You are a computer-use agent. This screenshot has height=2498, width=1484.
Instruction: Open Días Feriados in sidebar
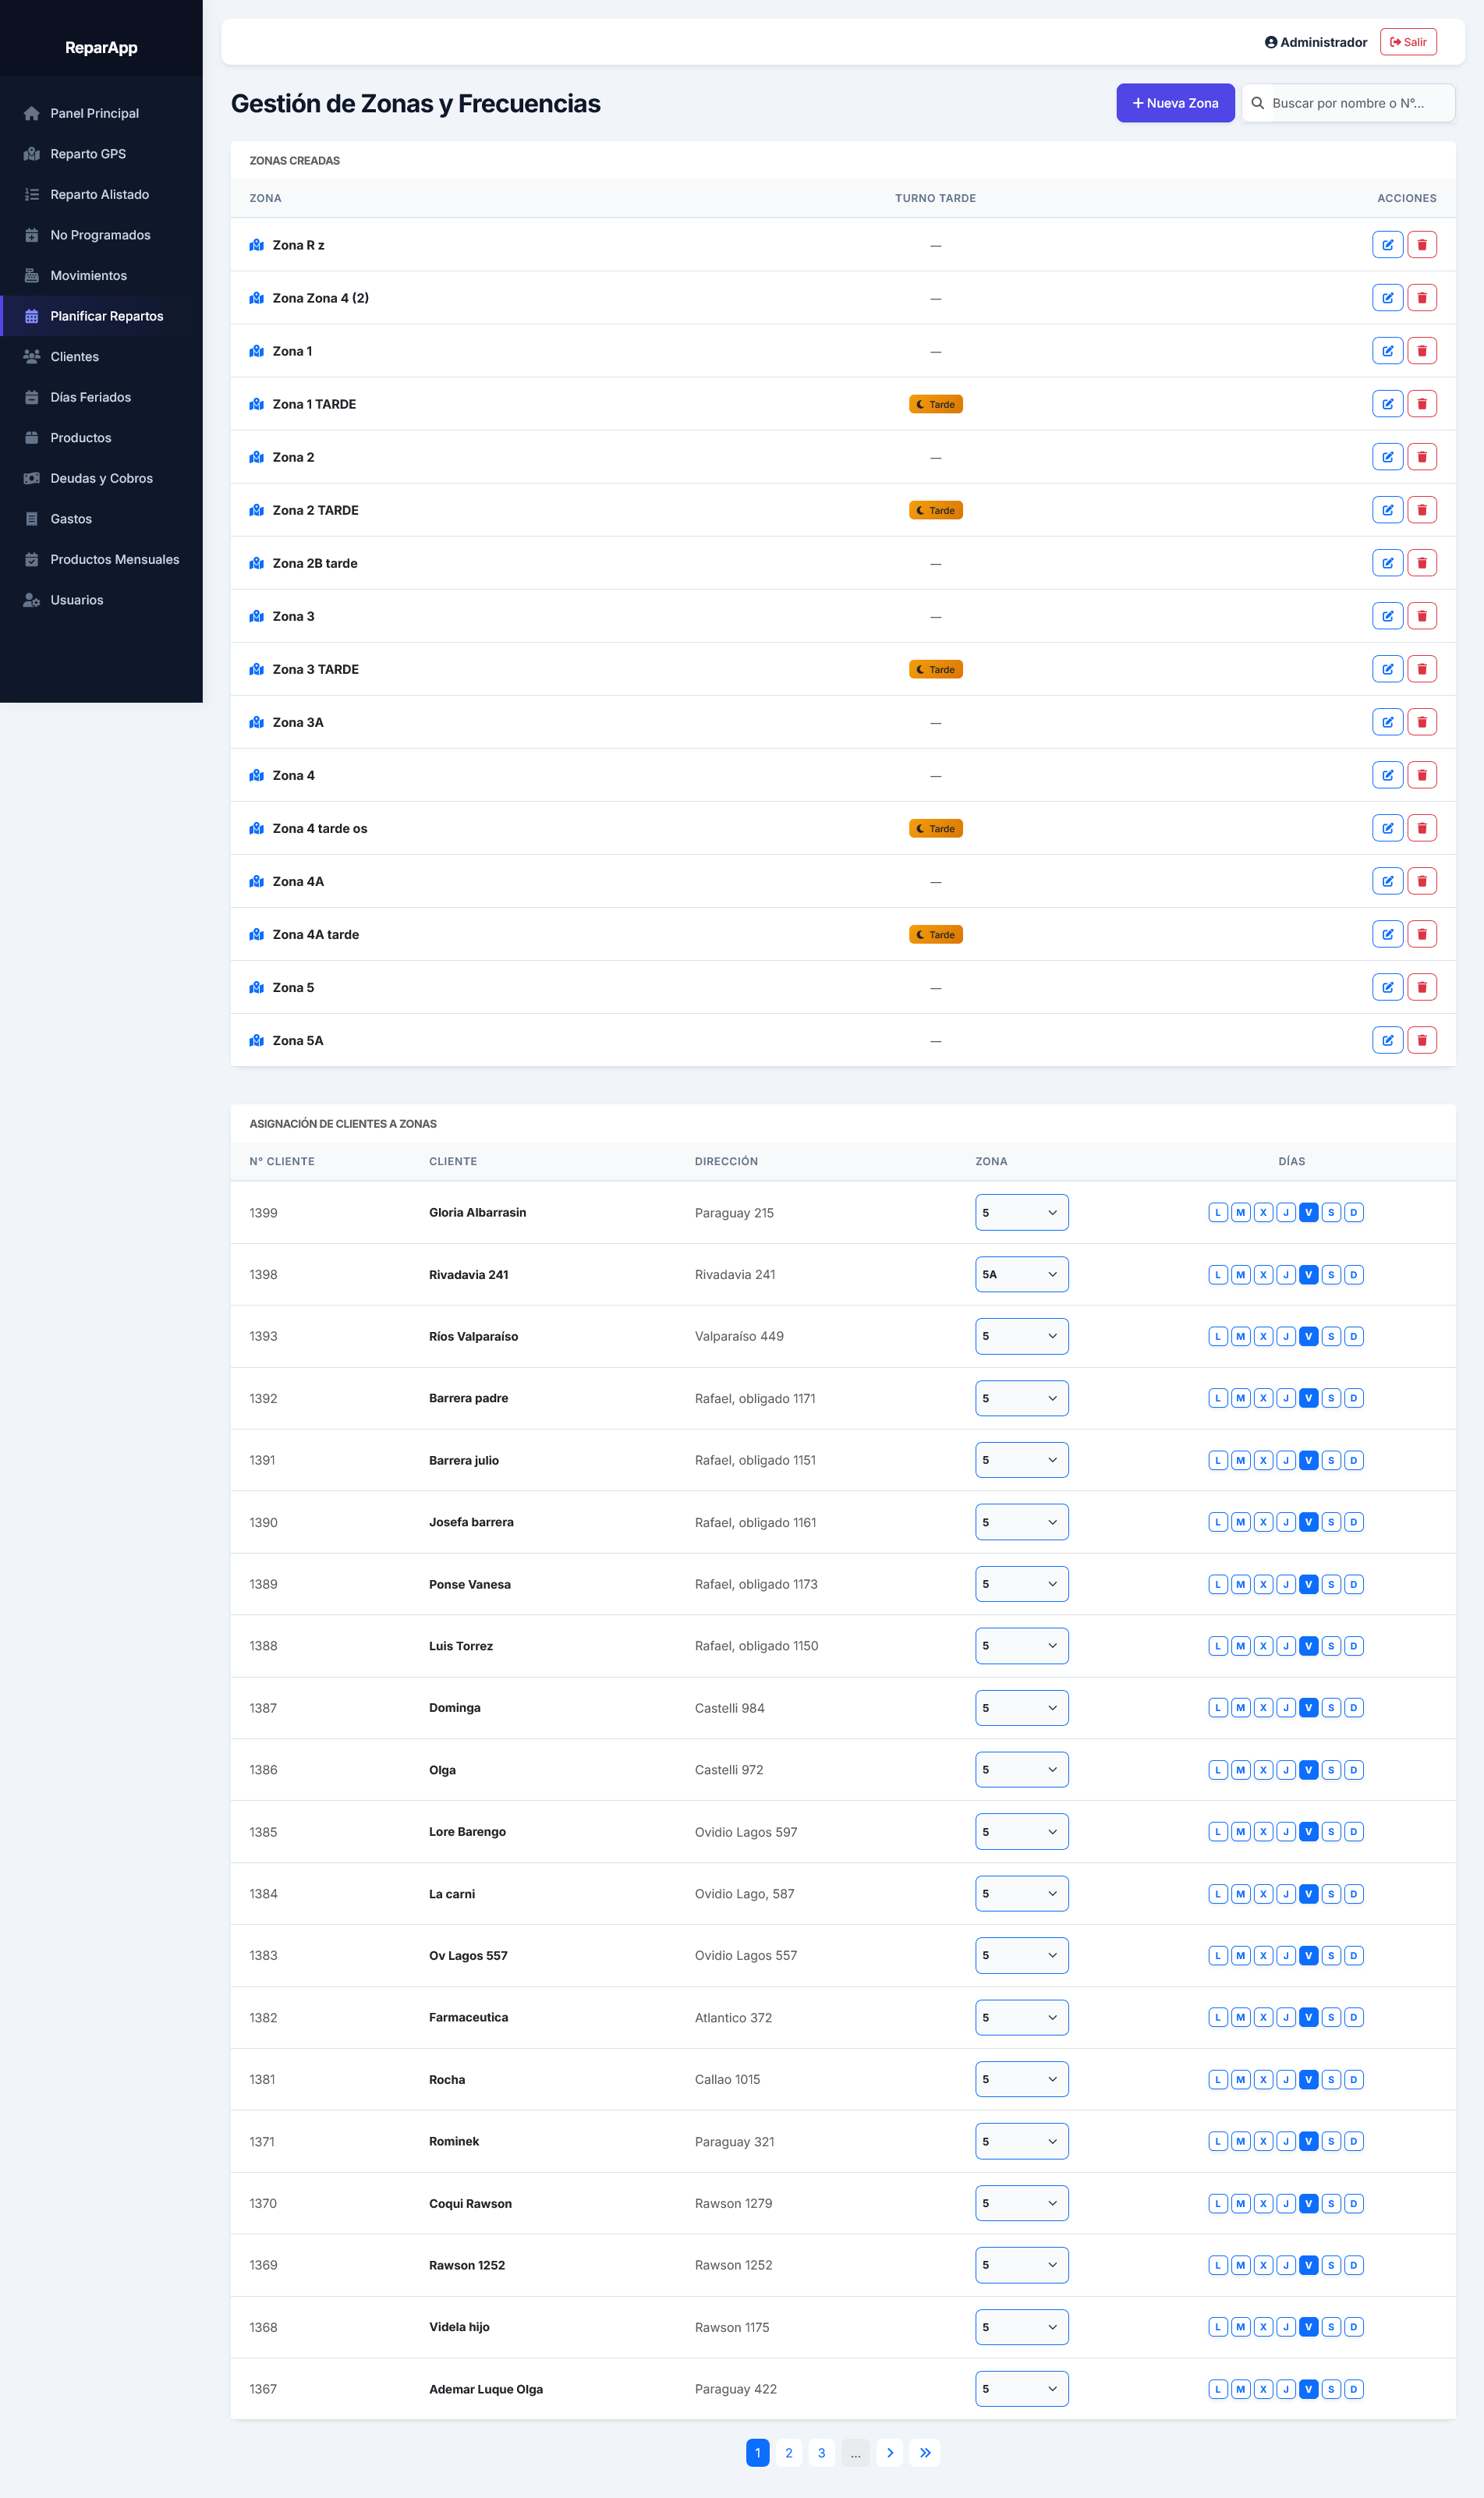point(101,397)
